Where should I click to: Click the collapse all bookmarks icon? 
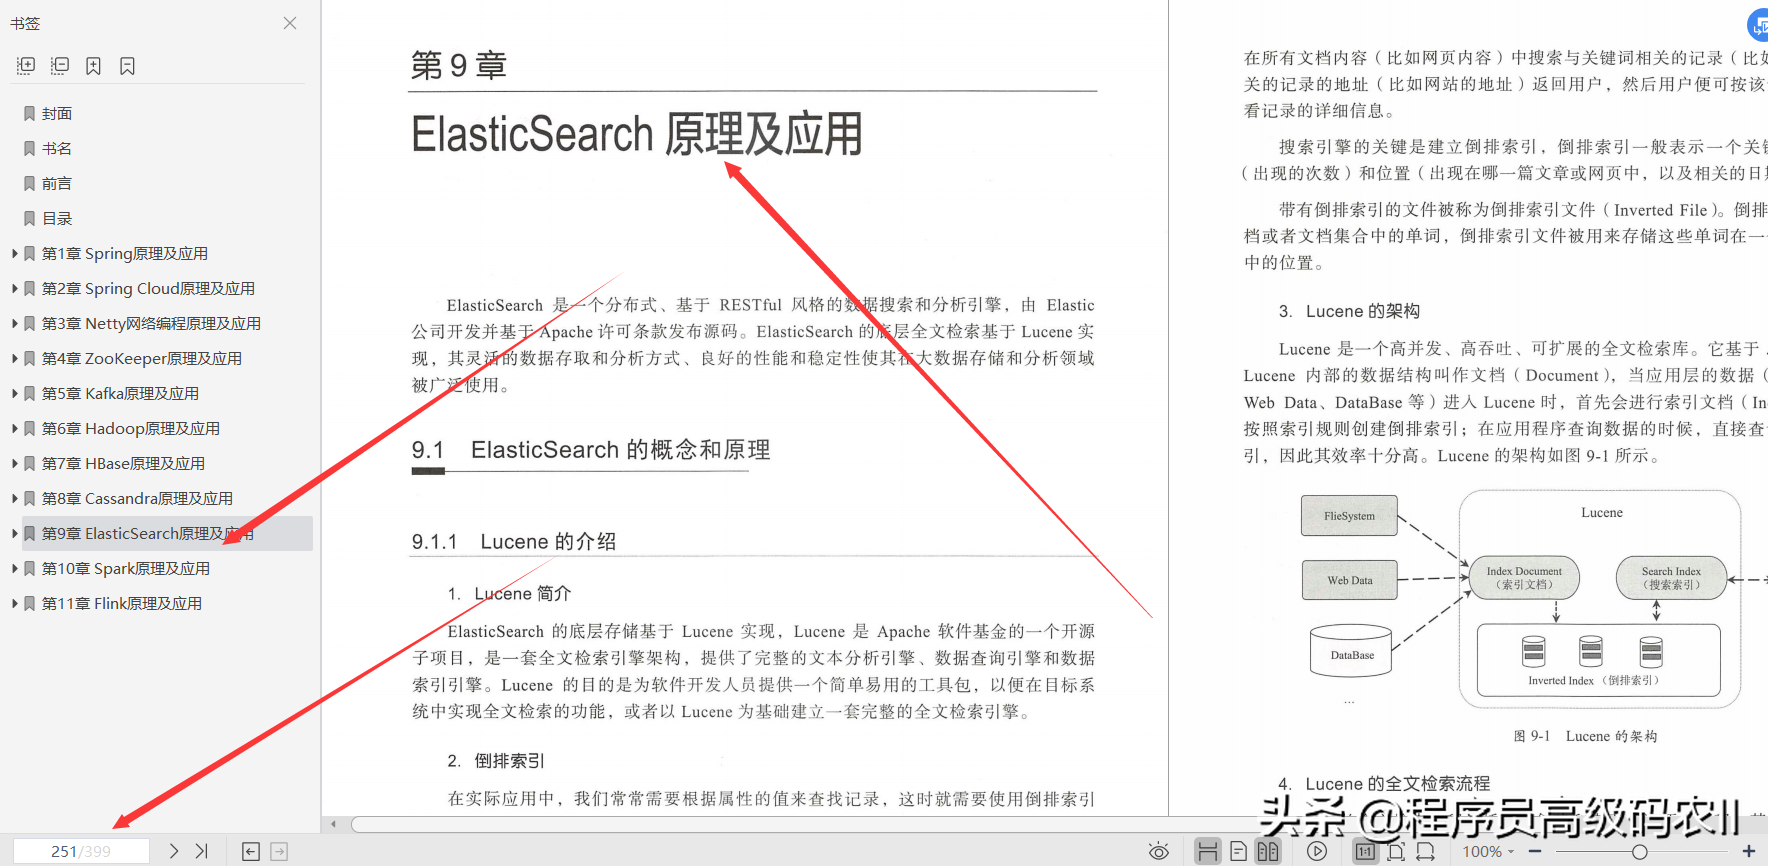click(x=60, y=66)
